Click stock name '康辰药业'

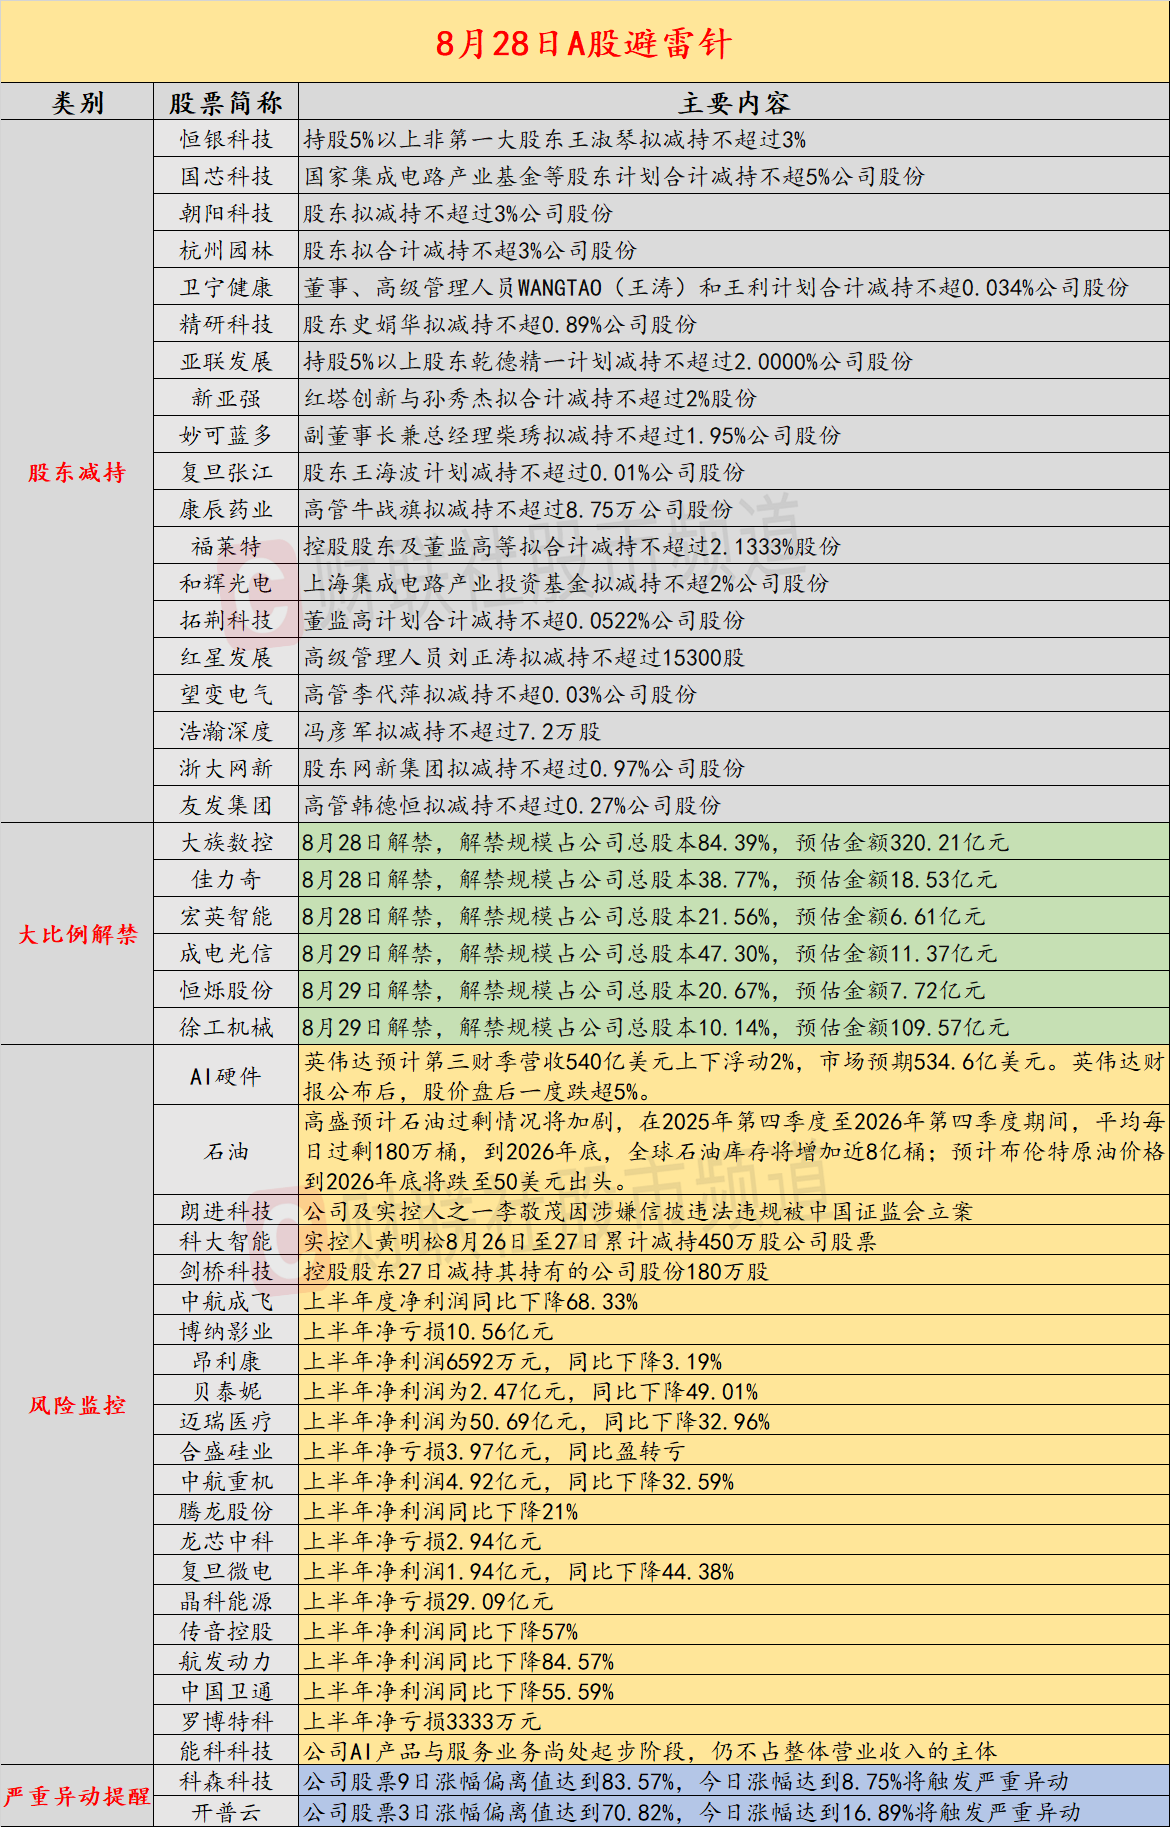pos(226,509)
